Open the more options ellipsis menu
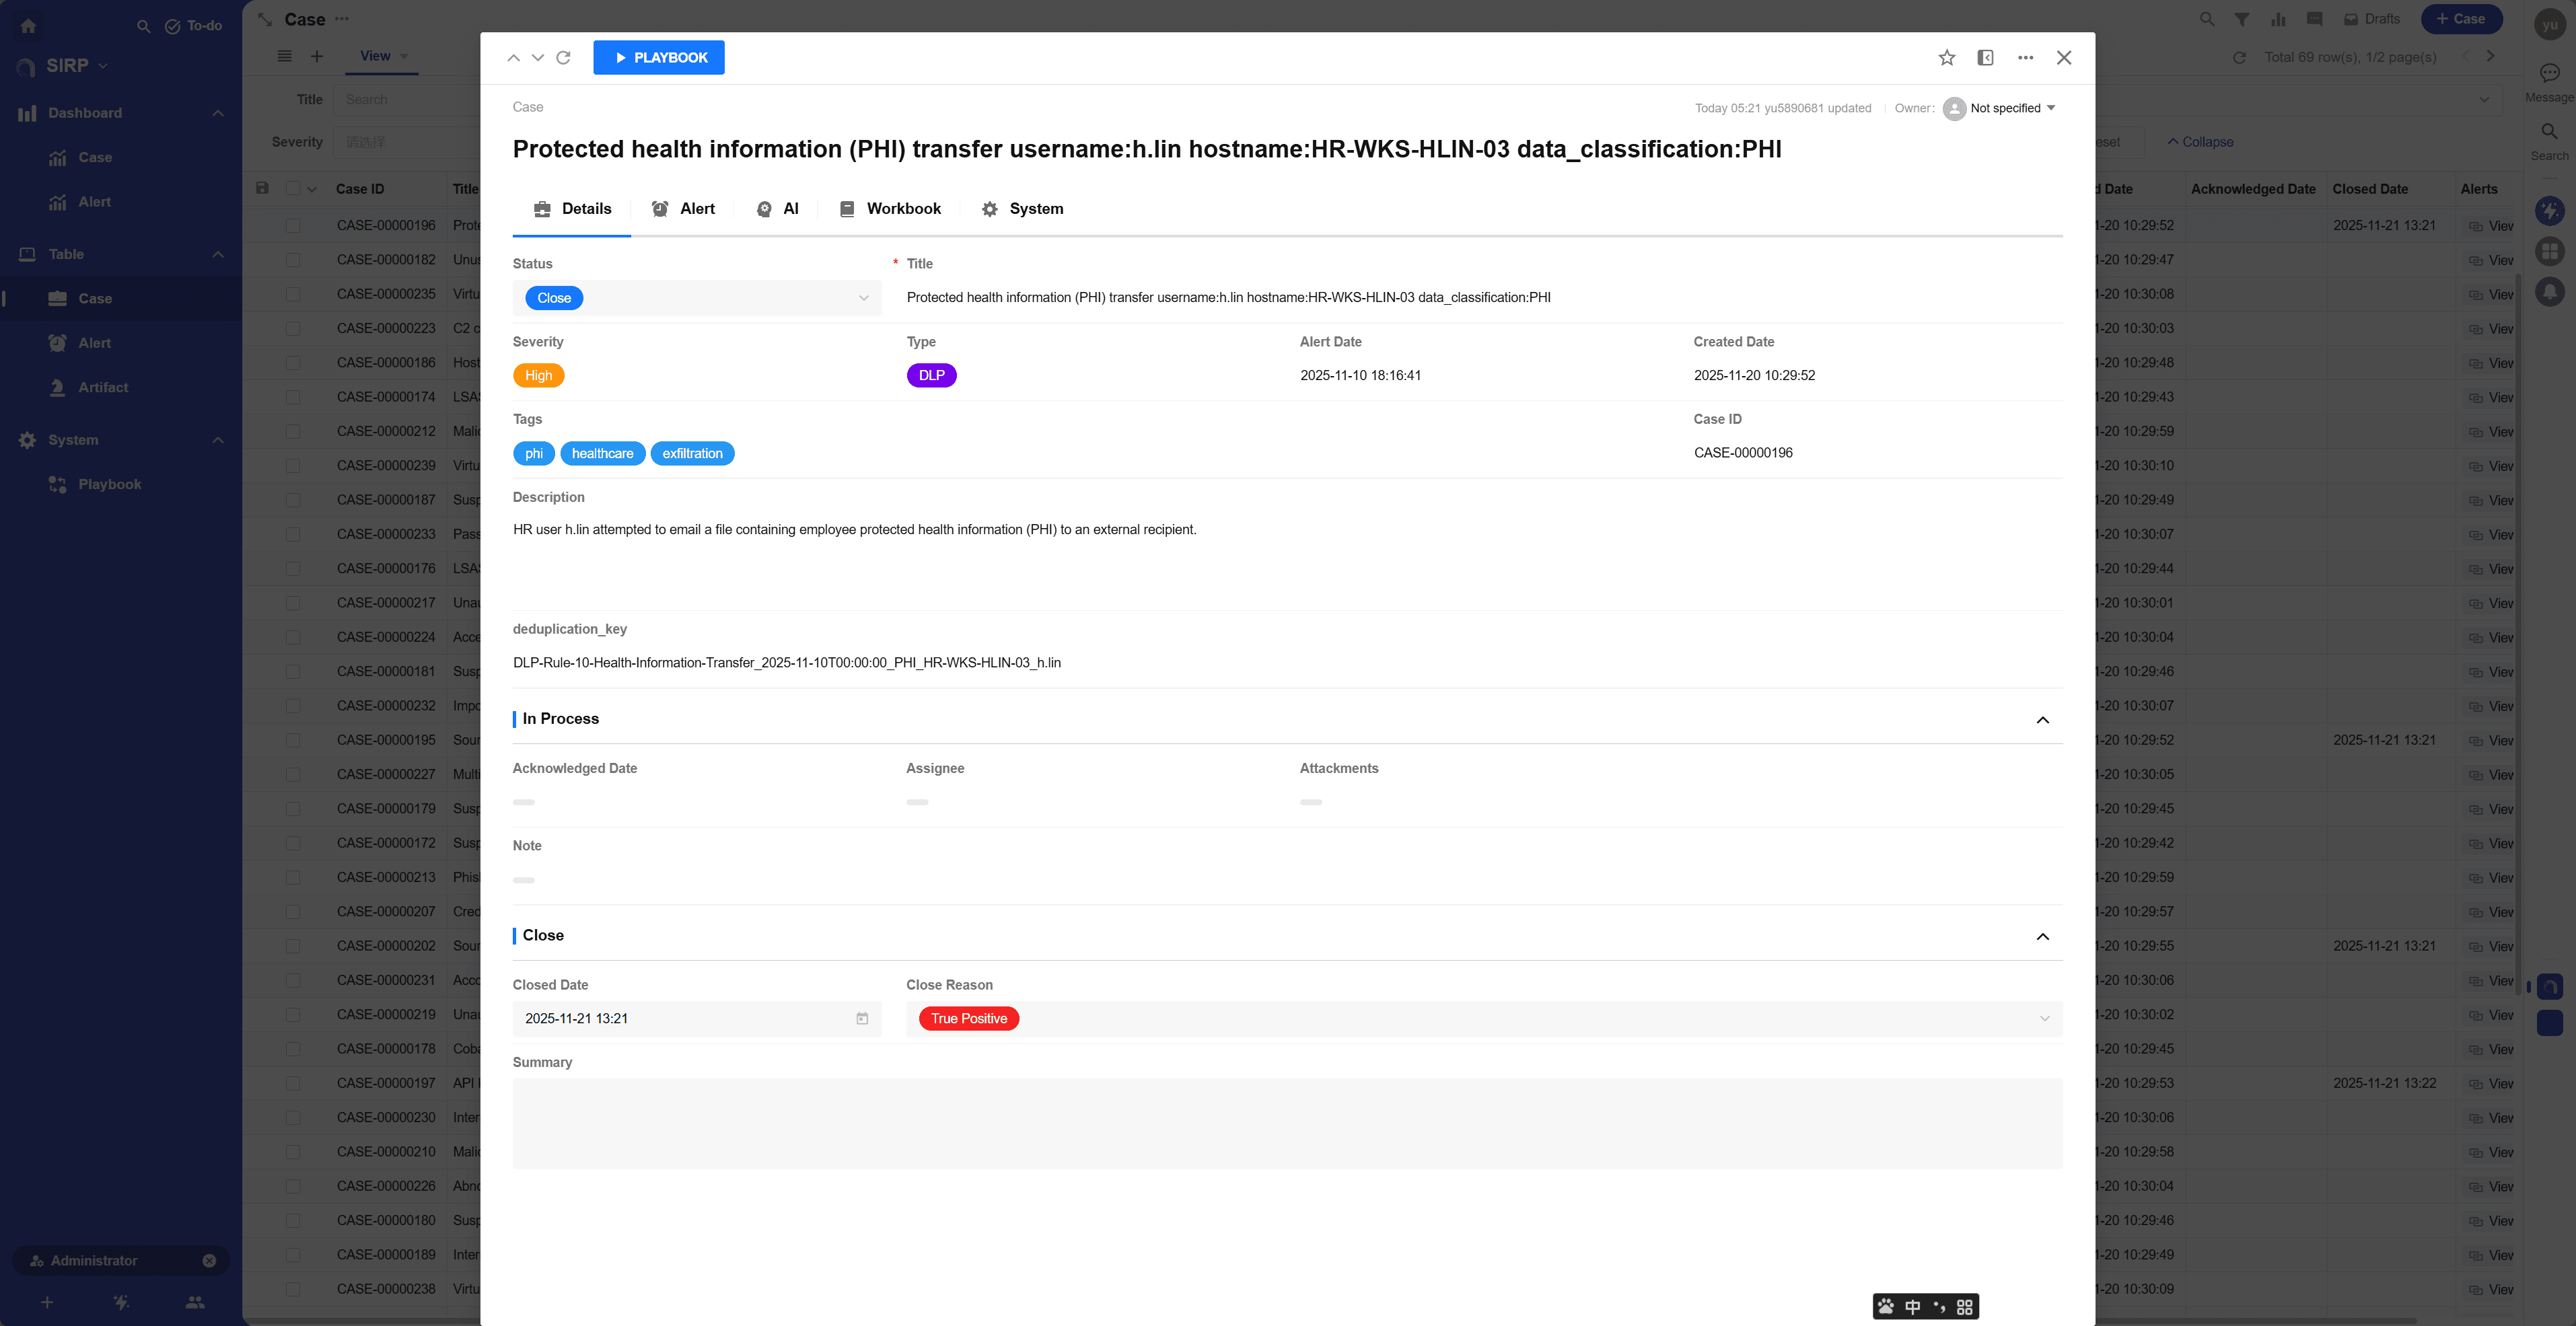This screenshot has width=2576, height=1326. pyautogui.click(x=2025, y=58)
